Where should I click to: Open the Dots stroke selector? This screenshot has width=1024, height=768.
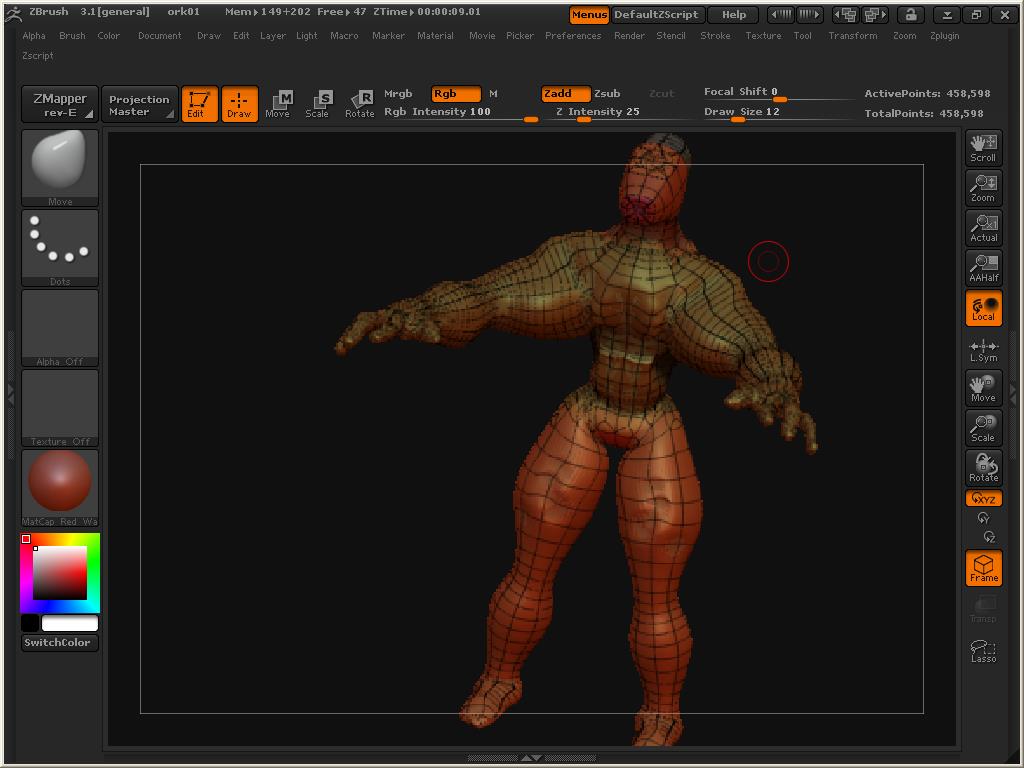click(59, 248)
